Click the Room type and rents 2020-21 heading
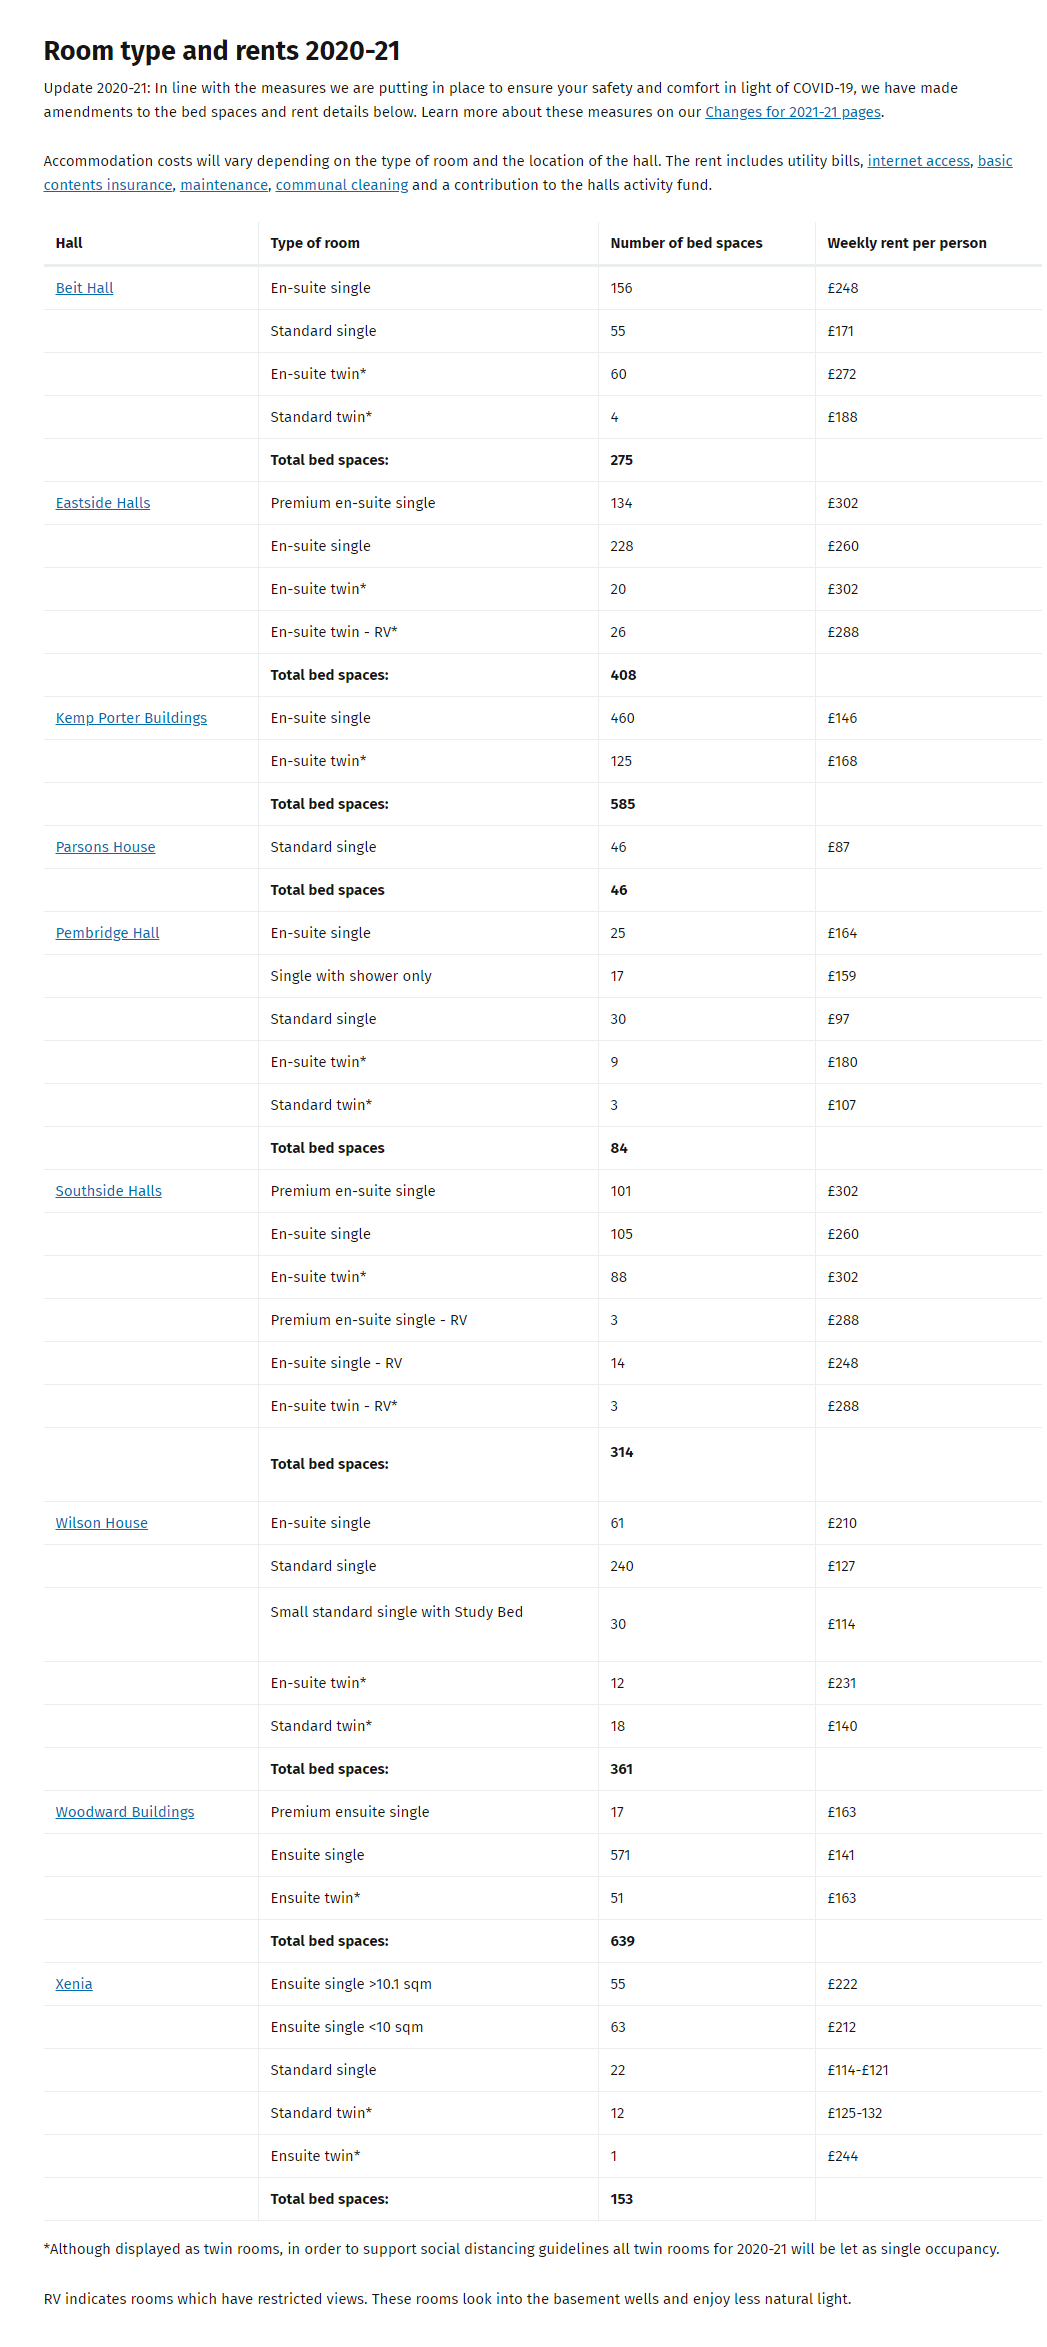The width and height of the screenshot is (1047, 2347). pos(222,51)
